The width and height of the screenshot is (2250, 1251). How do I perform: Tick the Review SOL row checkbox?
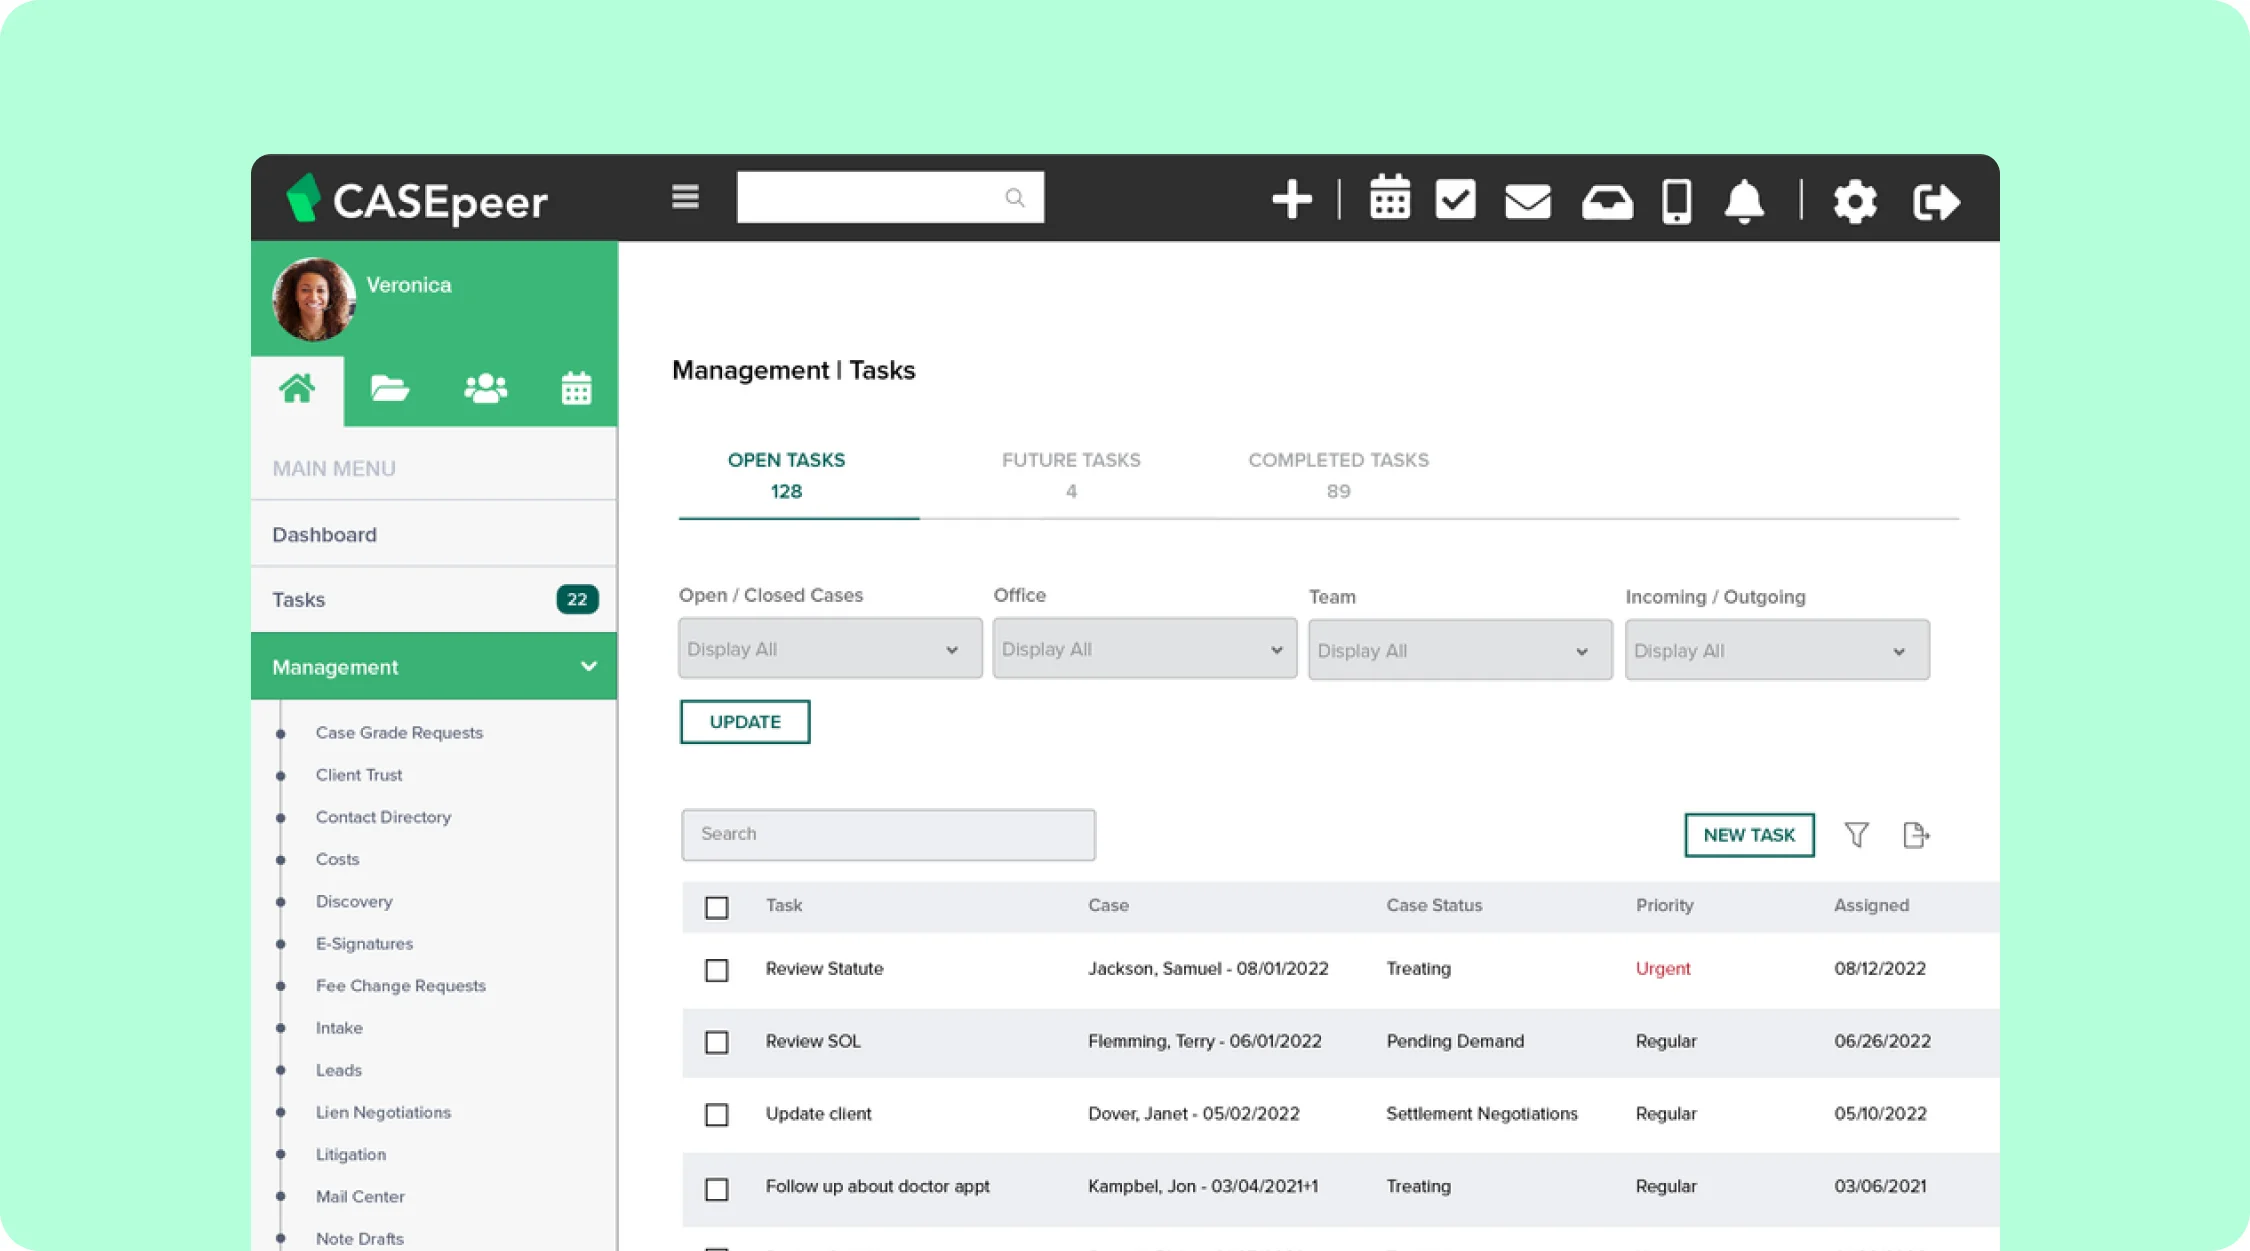(x=716, y=1042)
